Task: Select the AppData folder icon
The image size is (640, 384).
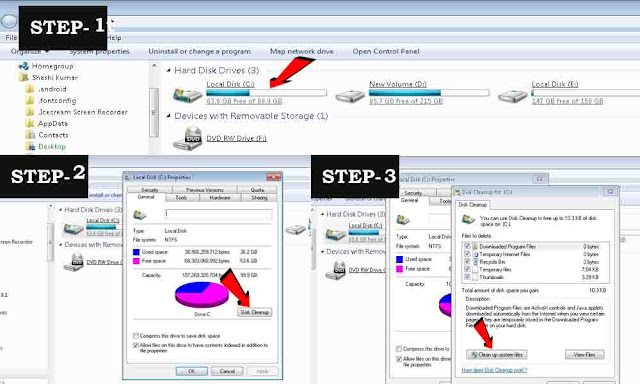Action: 30,123
